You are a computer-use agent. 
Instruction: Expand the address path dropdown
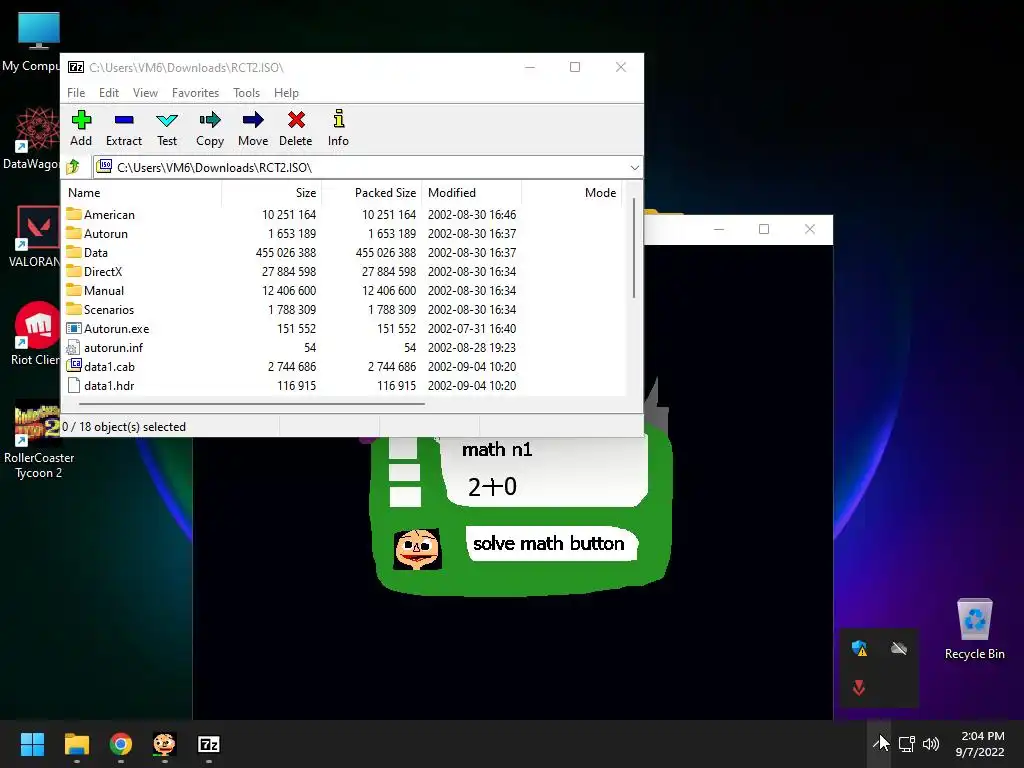tap(634, 168)
